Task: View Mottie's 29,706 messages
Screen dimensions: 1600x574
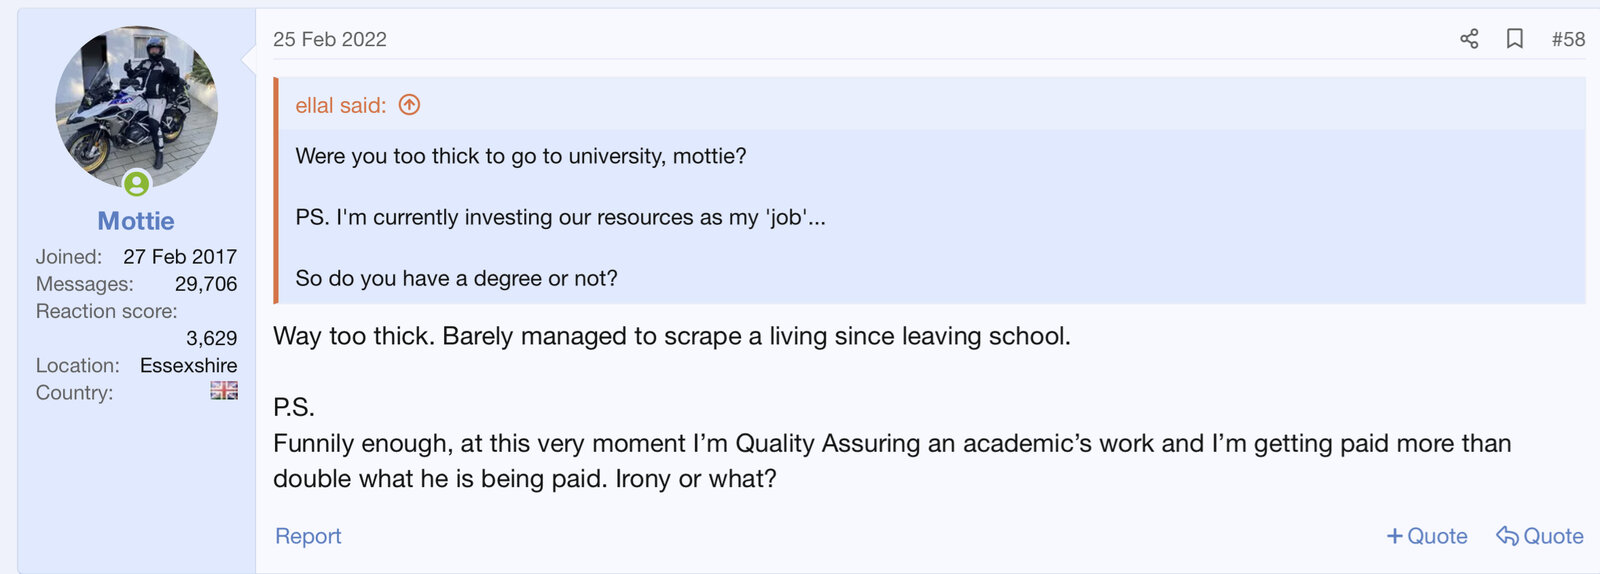Action: [206, 284]
